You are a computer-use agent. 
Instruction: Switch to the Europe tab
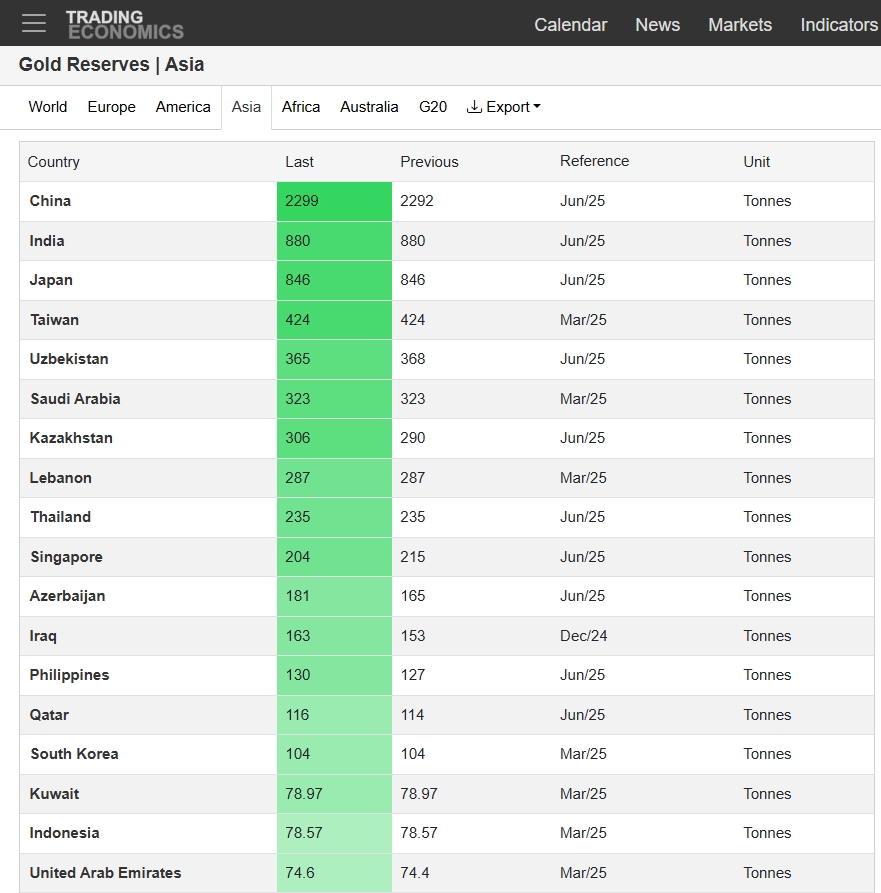112,107
